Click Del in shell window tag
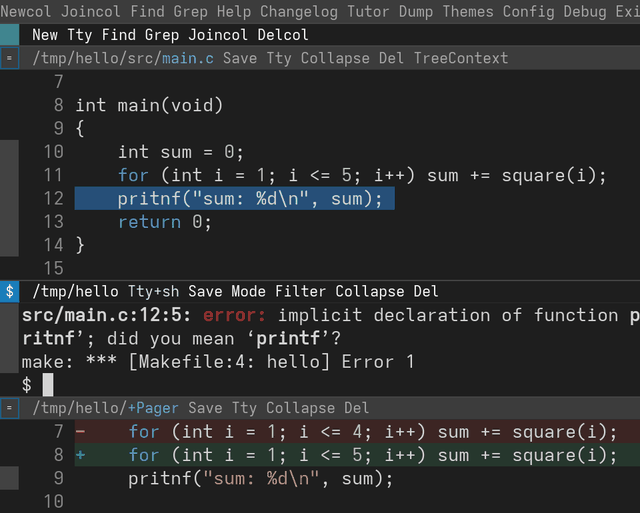This screenshot has width=640, height=513. click(426, 291)
